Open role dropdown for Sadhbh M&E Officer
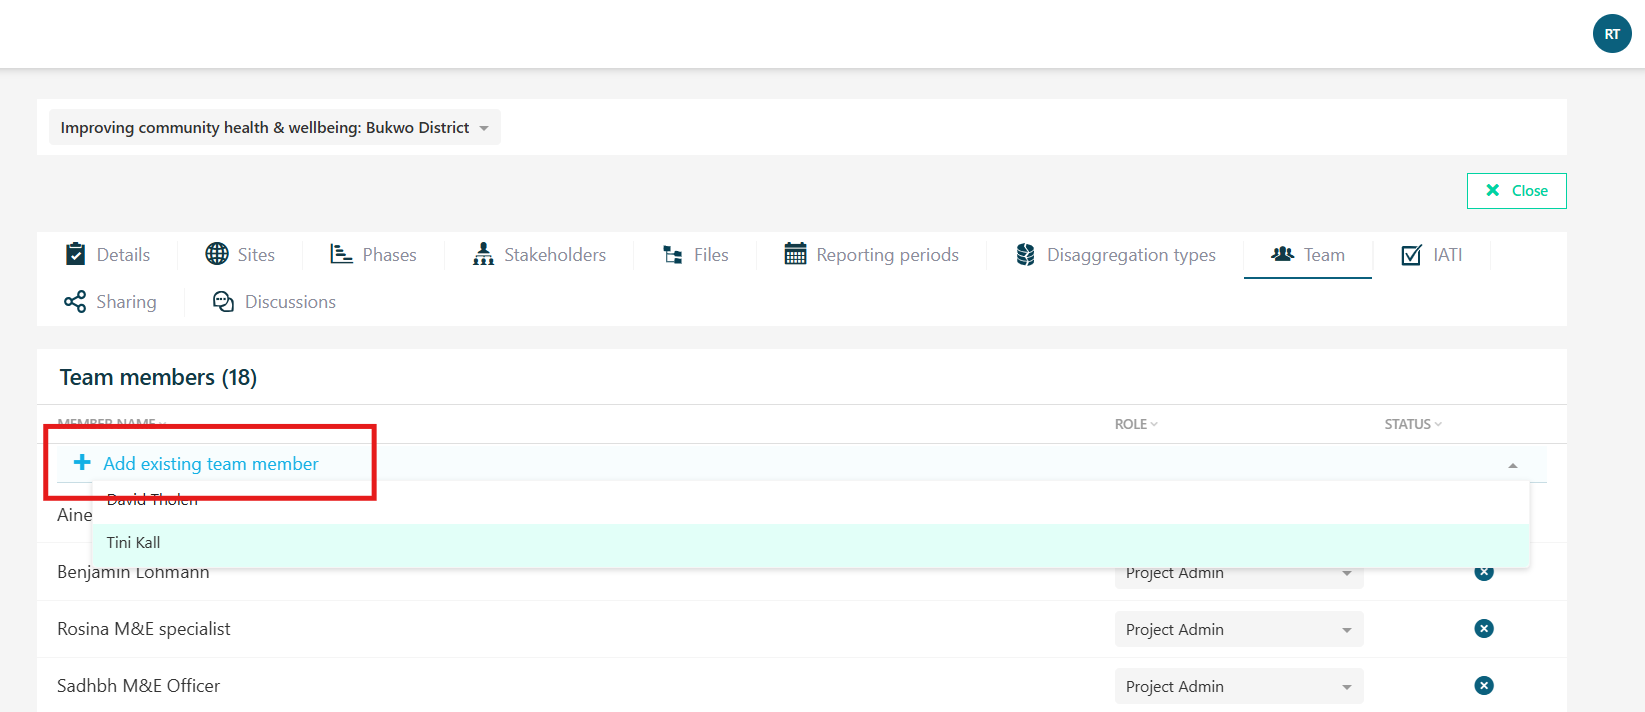Screen dimensions: 1645x712 1239,686
